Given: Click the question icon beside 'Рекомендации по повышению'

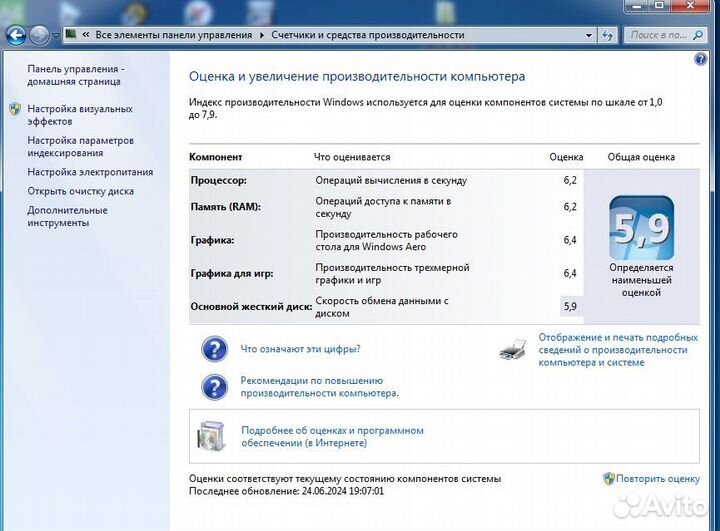Looking at the screenshot, I should (214, 387).
